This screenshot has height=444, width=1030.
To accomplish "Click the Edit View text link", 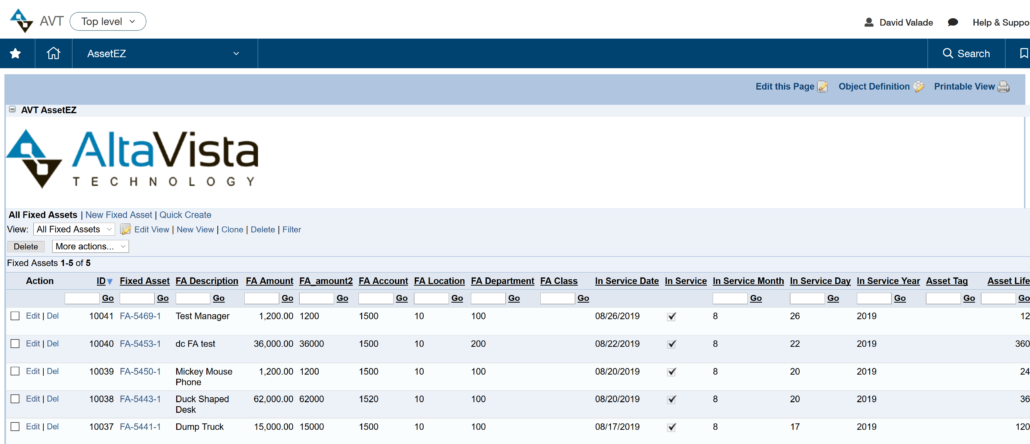I will pyautogui.click(x=152, y=229).
